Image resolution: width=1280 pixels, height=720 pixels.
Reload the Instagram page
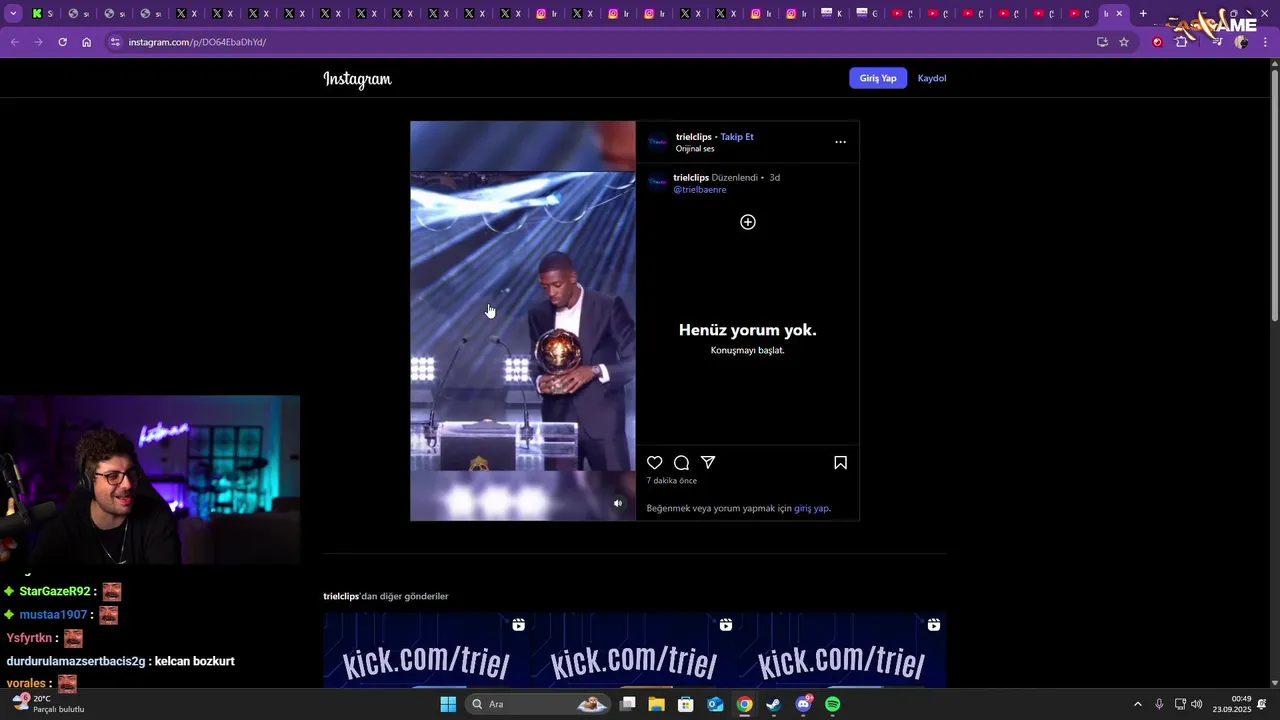tap(62, 42)
